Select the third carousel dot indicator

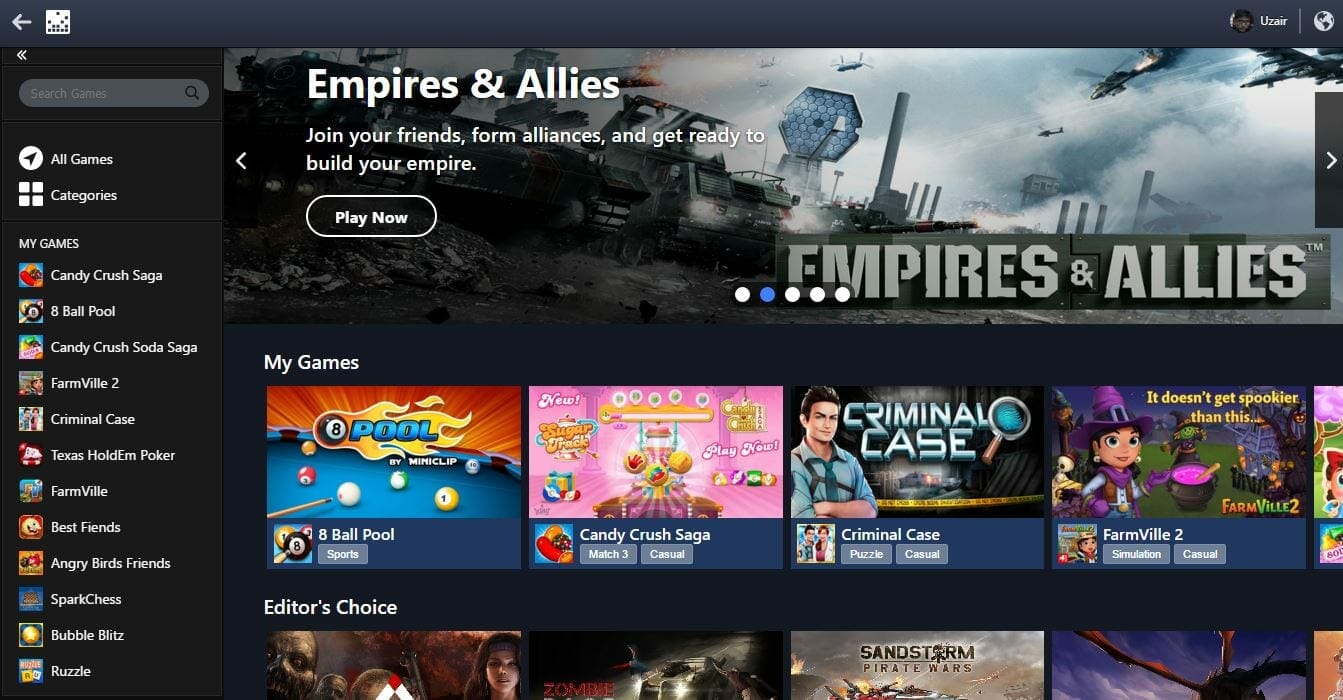point(792,294)
